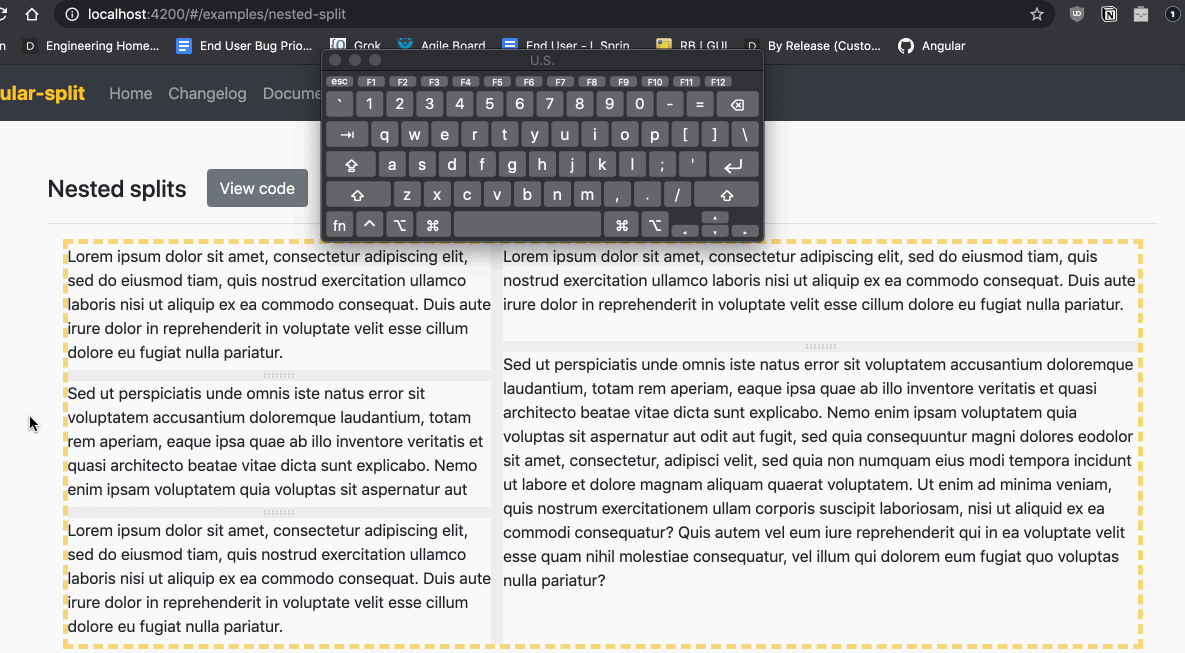Click the left option key on virtual keyboard

pos(400,225)
